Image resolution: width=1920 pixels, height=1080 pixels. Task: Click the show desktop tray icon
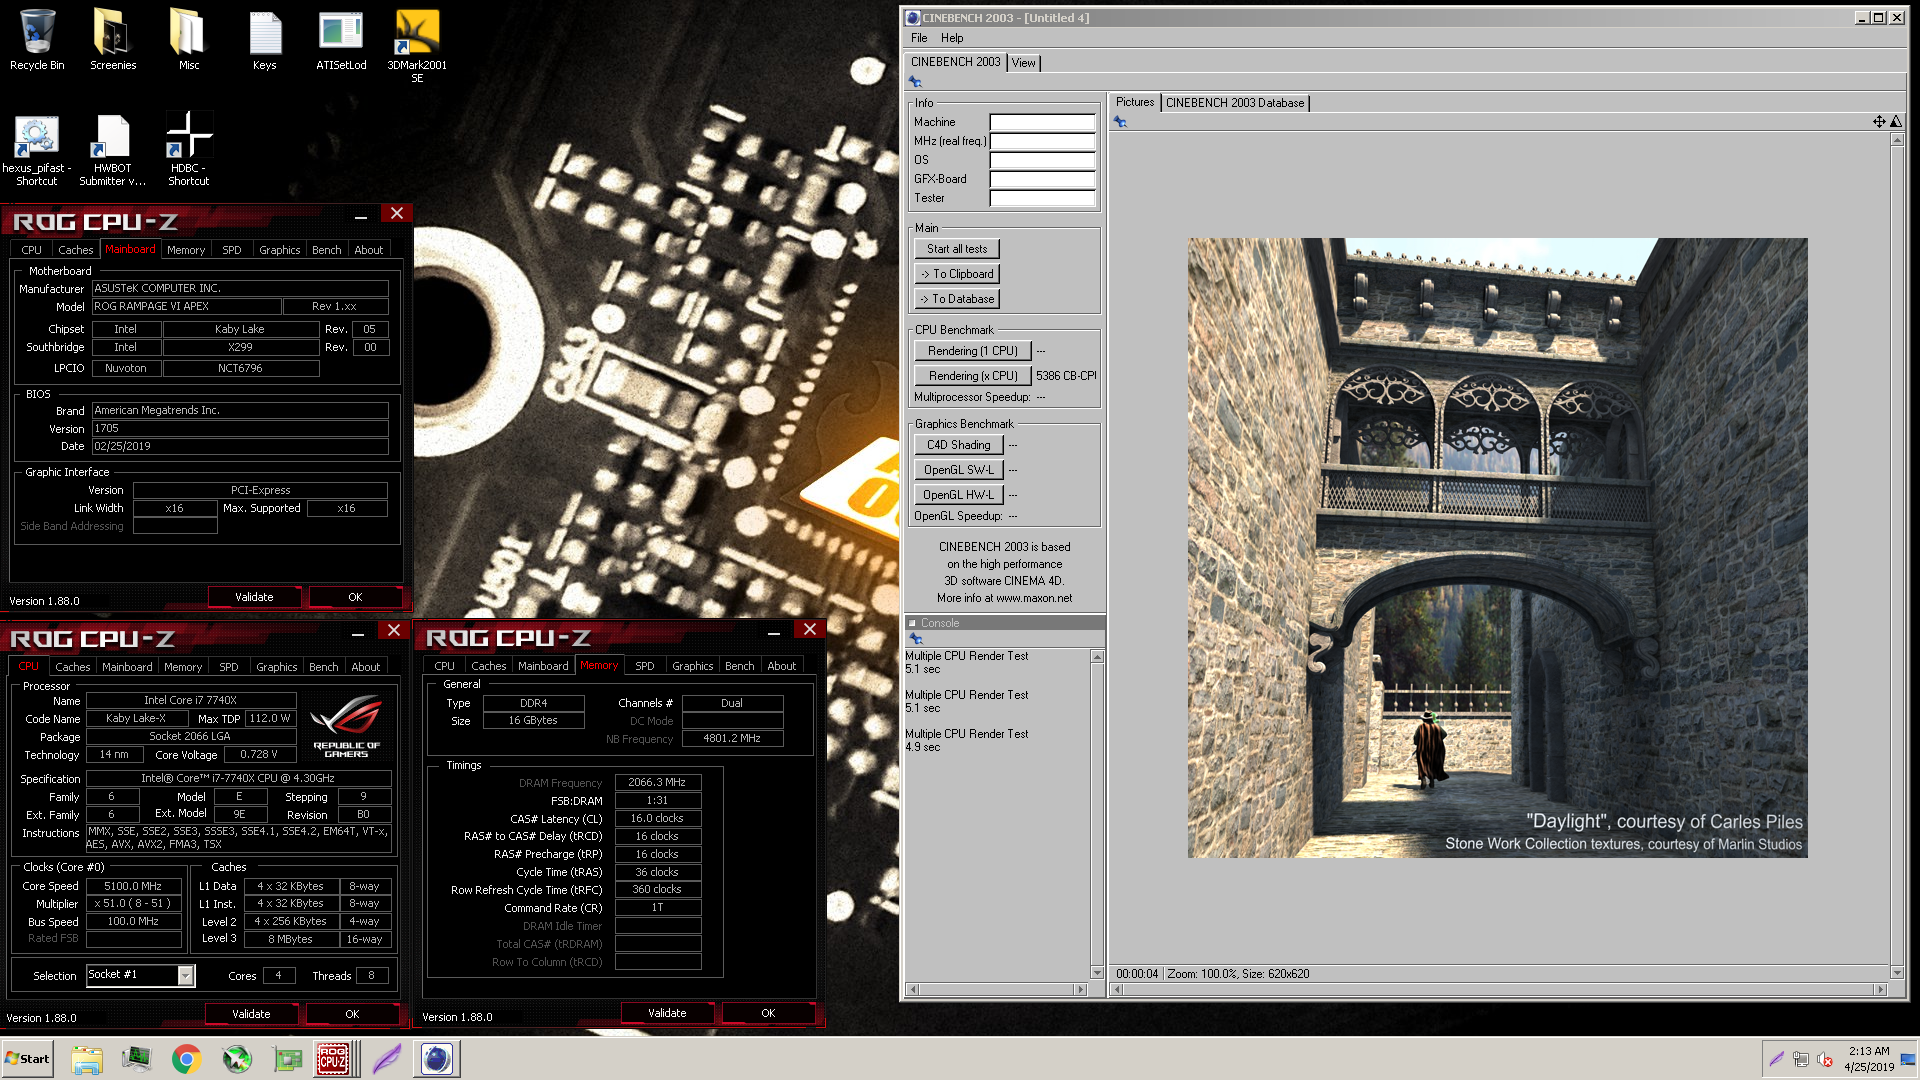(1908, 1059)
